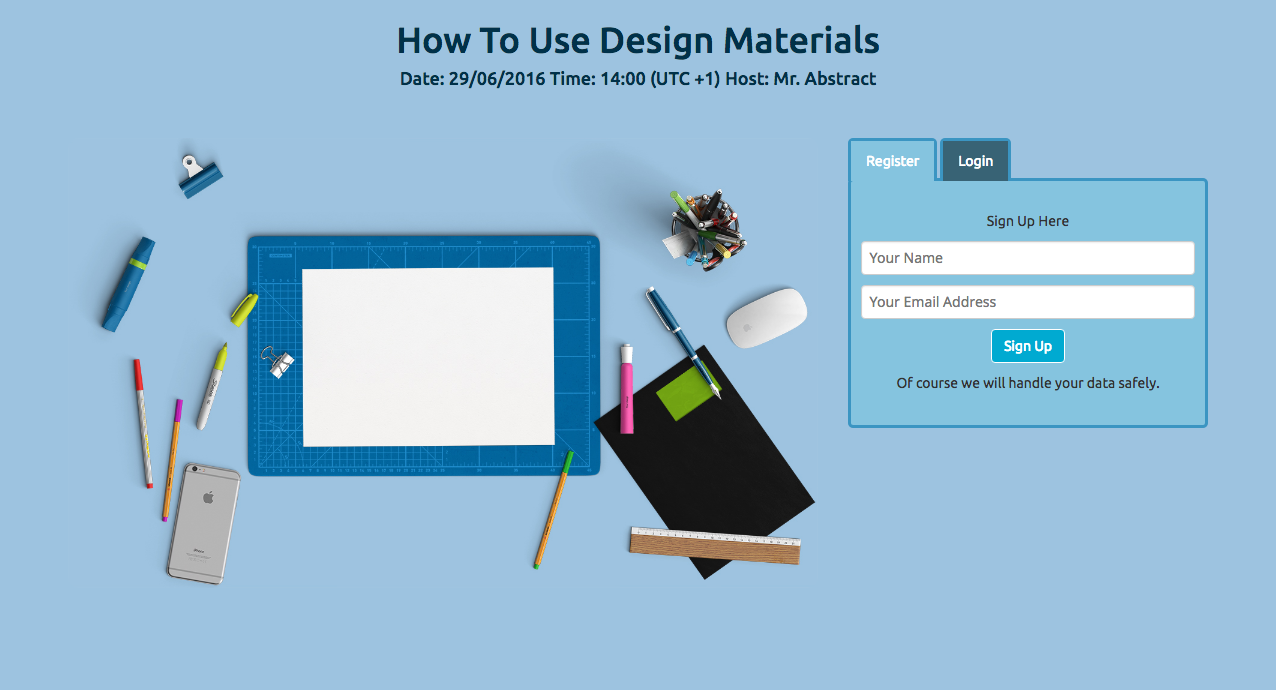Select the Register tab

[x=892, y=161]
